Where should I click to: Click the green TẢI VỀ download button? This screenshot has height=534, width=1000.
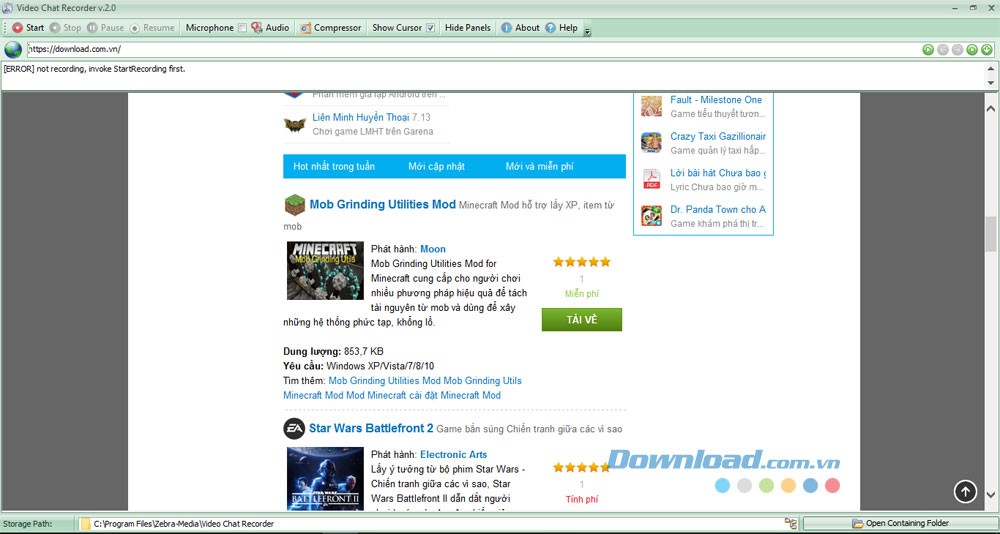[581, 319]
